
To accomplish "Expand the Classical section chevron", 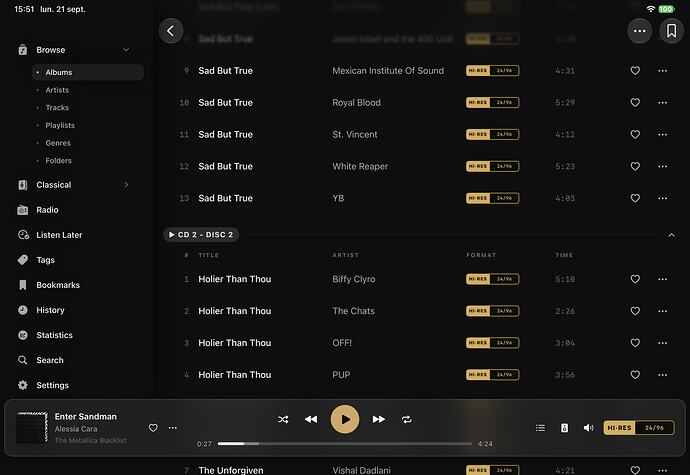I will (x=126, y=185).
